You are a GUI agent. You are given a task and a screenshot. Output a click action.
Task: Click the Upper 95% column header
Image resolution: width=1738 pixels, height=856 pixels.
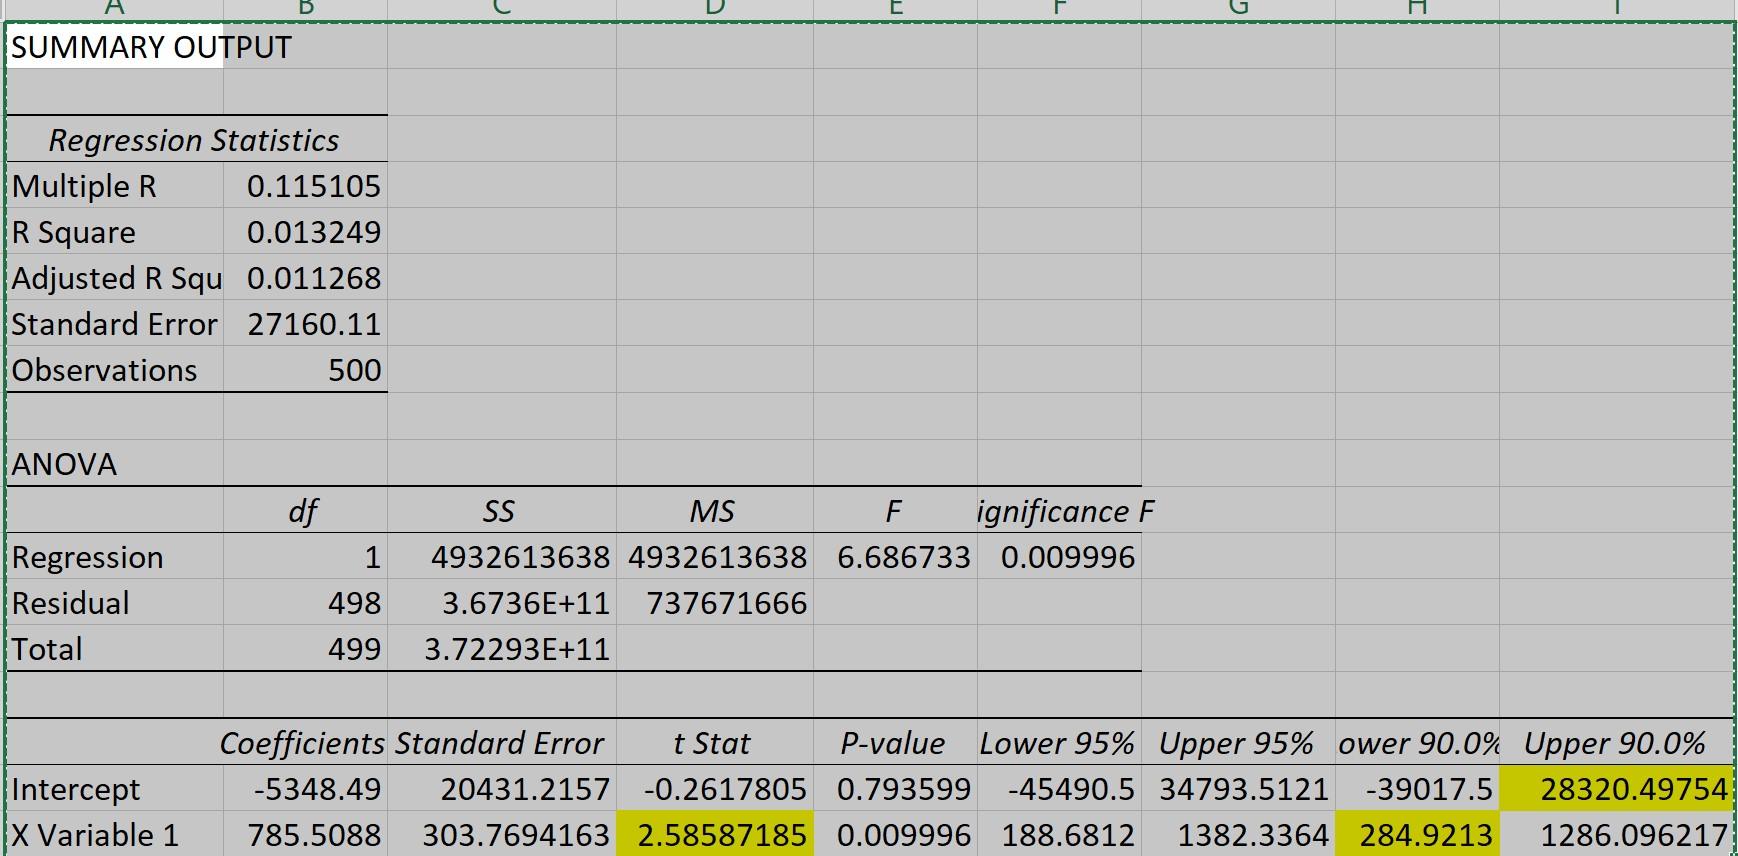[1238, 742]
